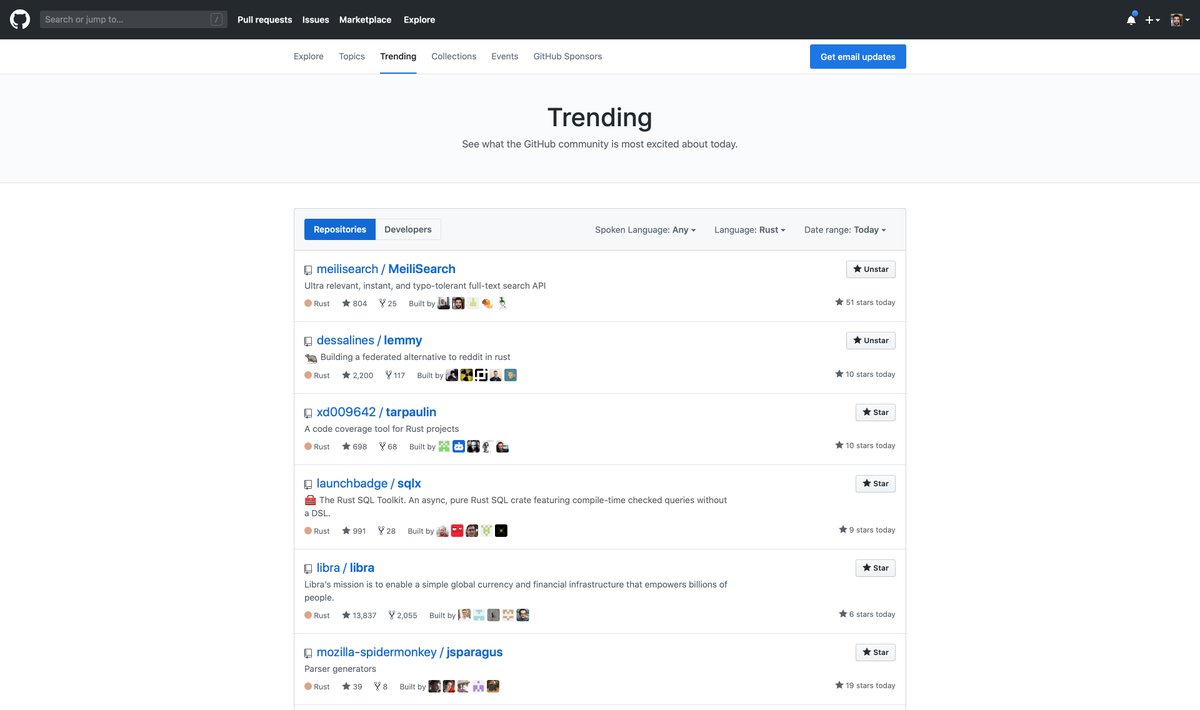The image size is (1200, 710).
Task: Click first contributor avatar of MeiliSearch
Action: click(444, 303)
